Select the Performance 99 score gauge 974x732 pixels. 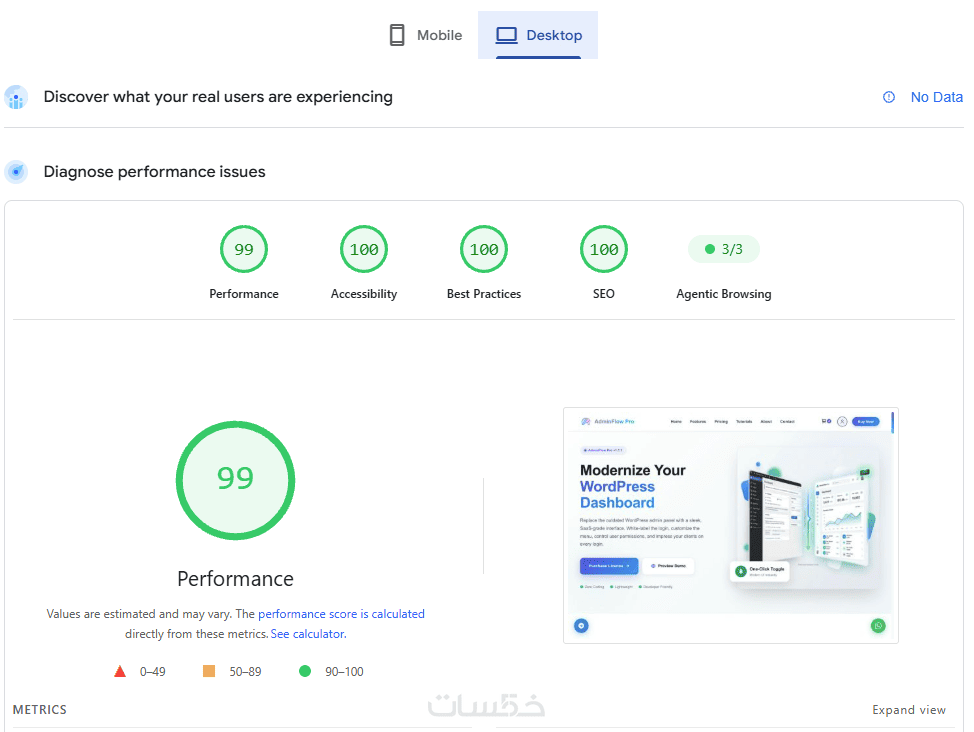pyautogui.click(x=244, y=249)
